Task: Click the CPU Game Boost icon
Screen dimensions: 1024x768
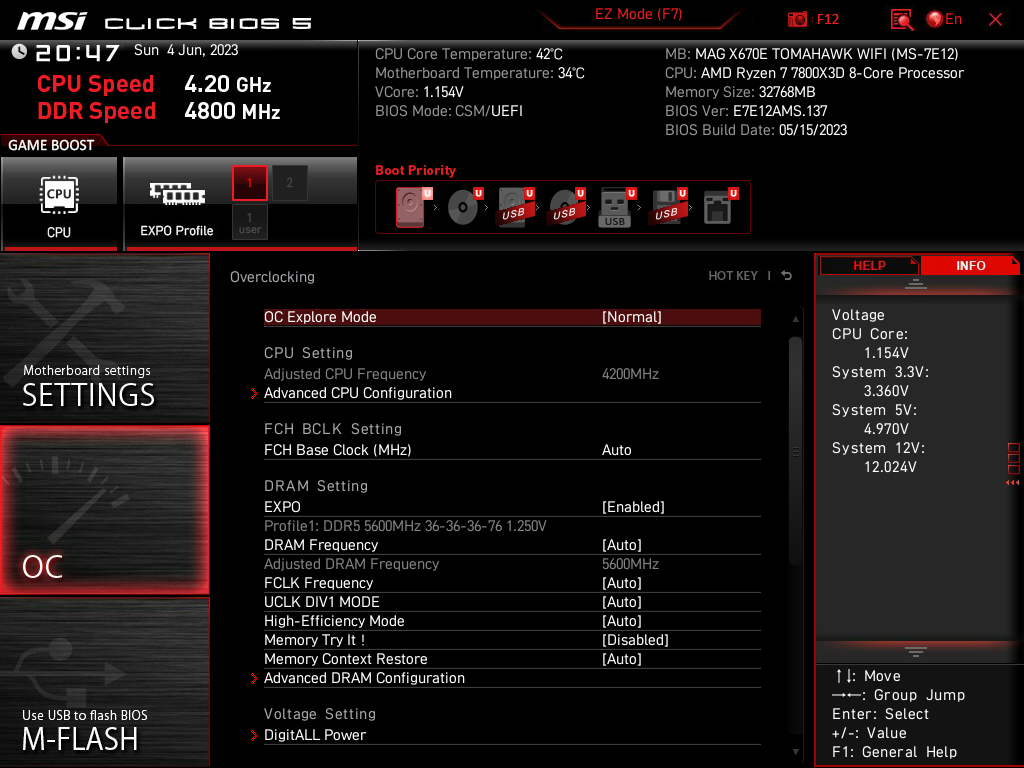Action: [59, 203]
